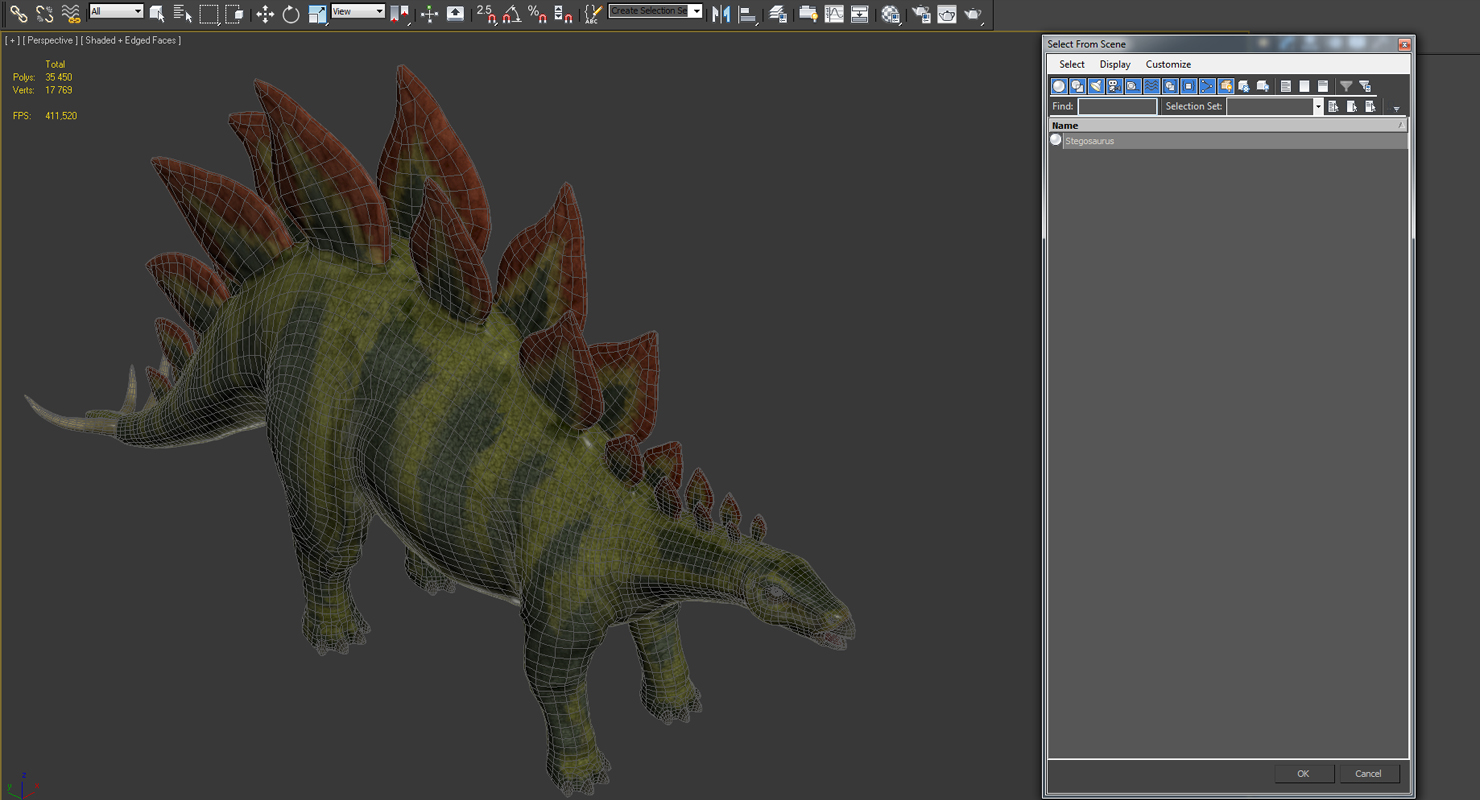The width and height of the screenshot is (1480, 800).
Task: Click the Align tool icon
Action: [748, 14]
